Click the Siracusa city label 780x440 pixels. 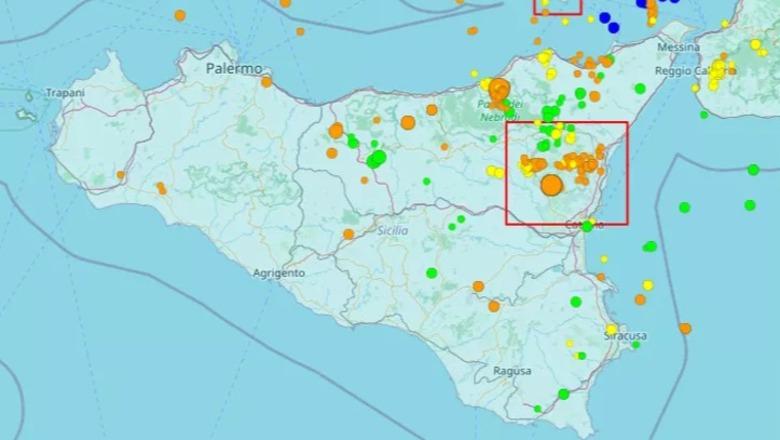tap(628, 338)
